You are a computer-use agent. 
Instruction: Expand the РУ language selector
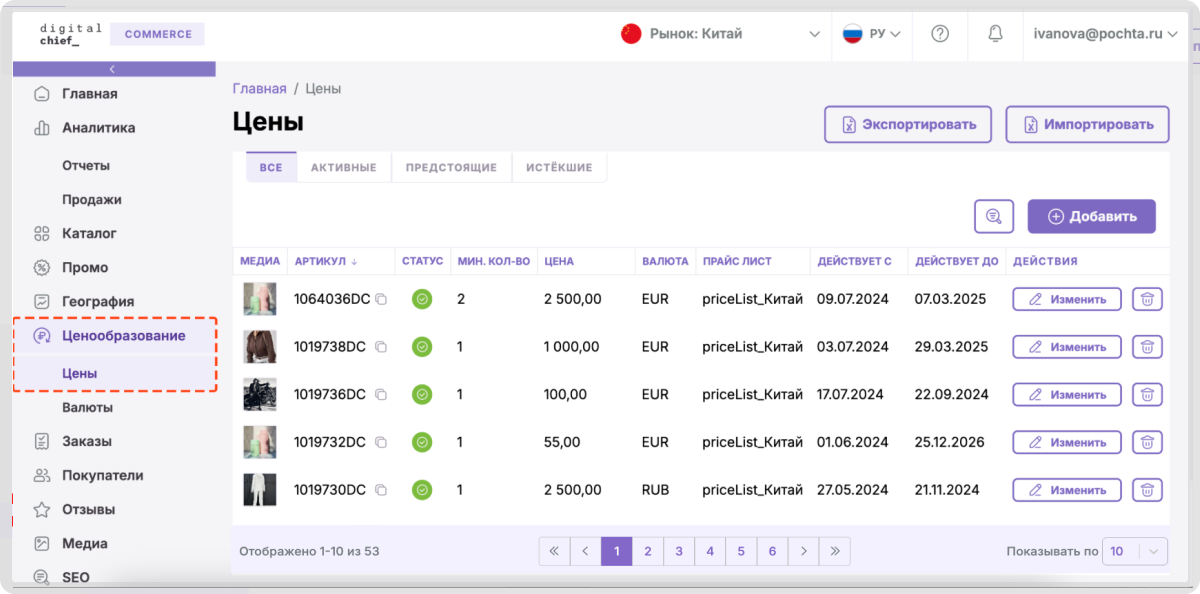coord(871,34)
